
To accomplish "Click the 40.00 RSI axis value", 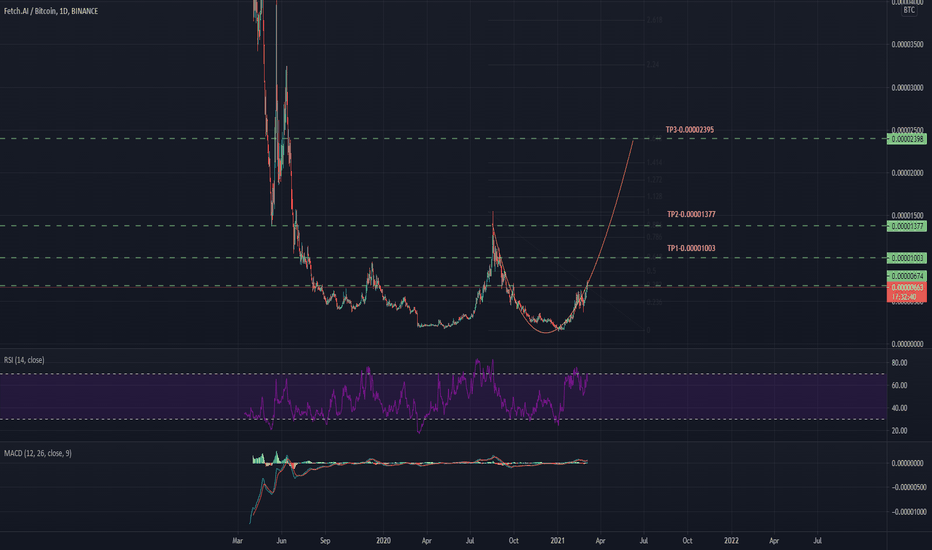I will [x=899, y=408].
